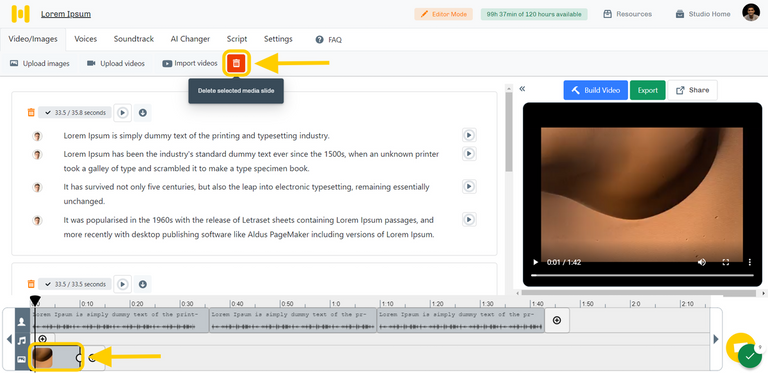Click the green checkmark status widget

(x=749, y=356)
